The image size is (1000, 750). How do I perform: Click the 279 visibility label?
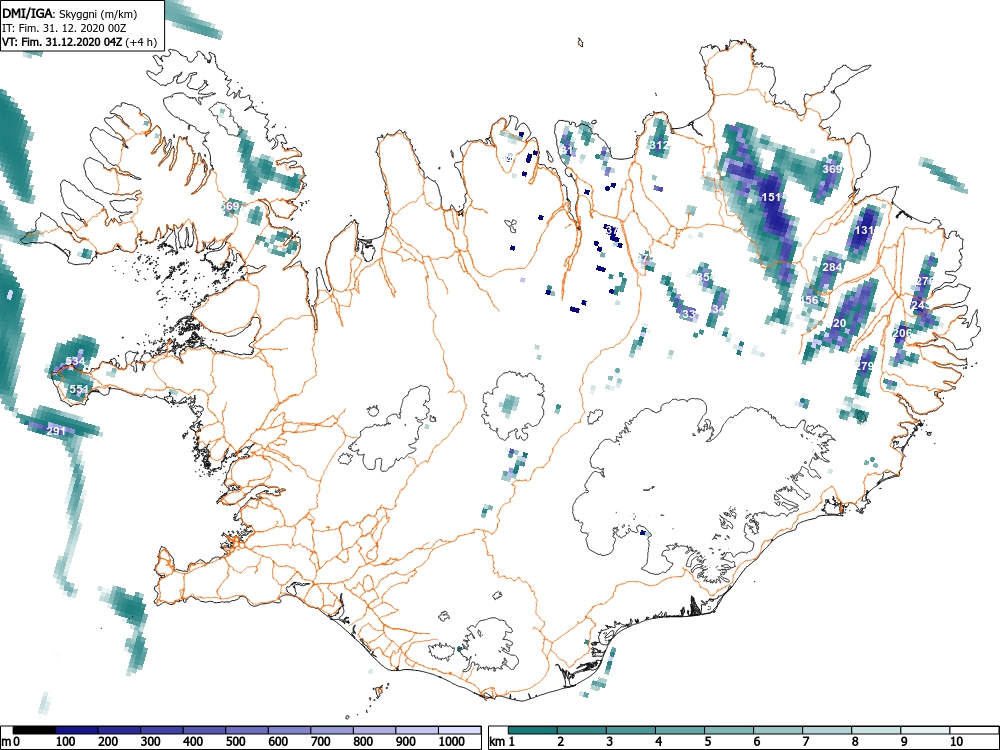pyautogui.click(x=864, y=366)
